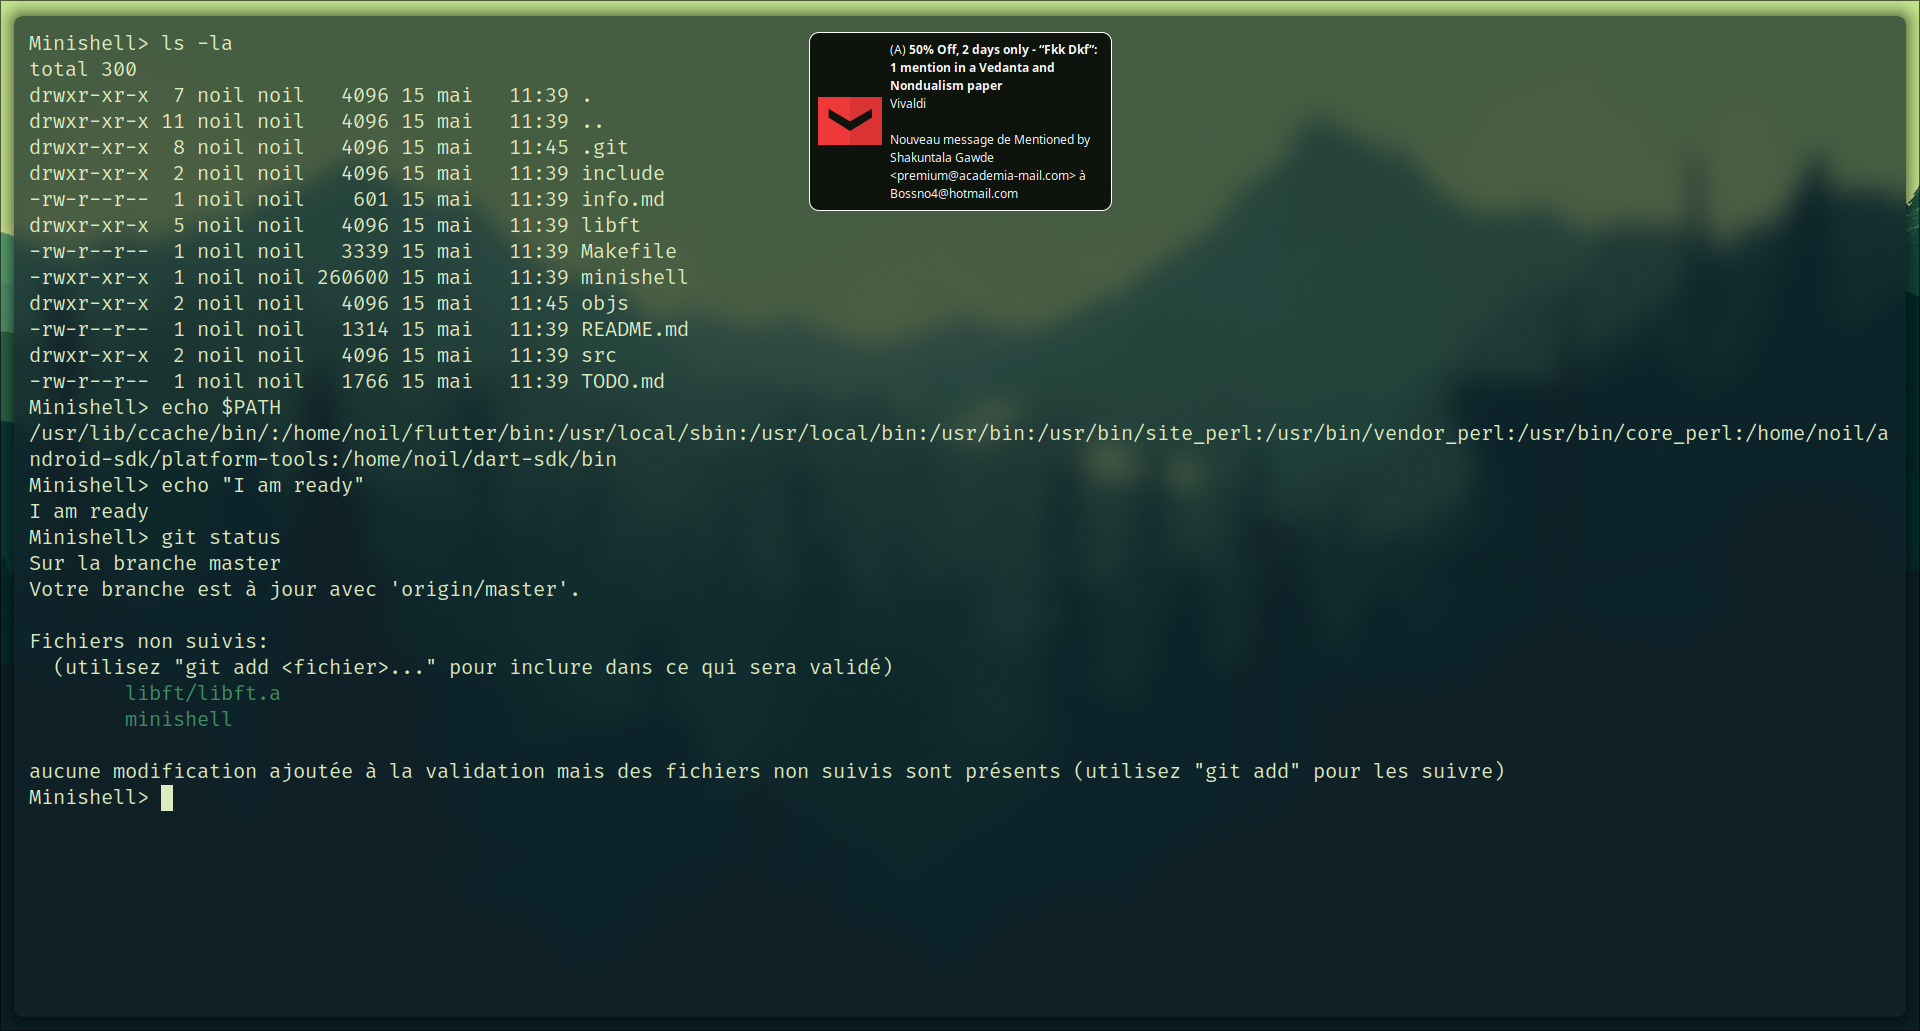This screenshot has height=1031, width=1920.
Task: Click the 'git status' command line
Action: [x=155, y=537]
